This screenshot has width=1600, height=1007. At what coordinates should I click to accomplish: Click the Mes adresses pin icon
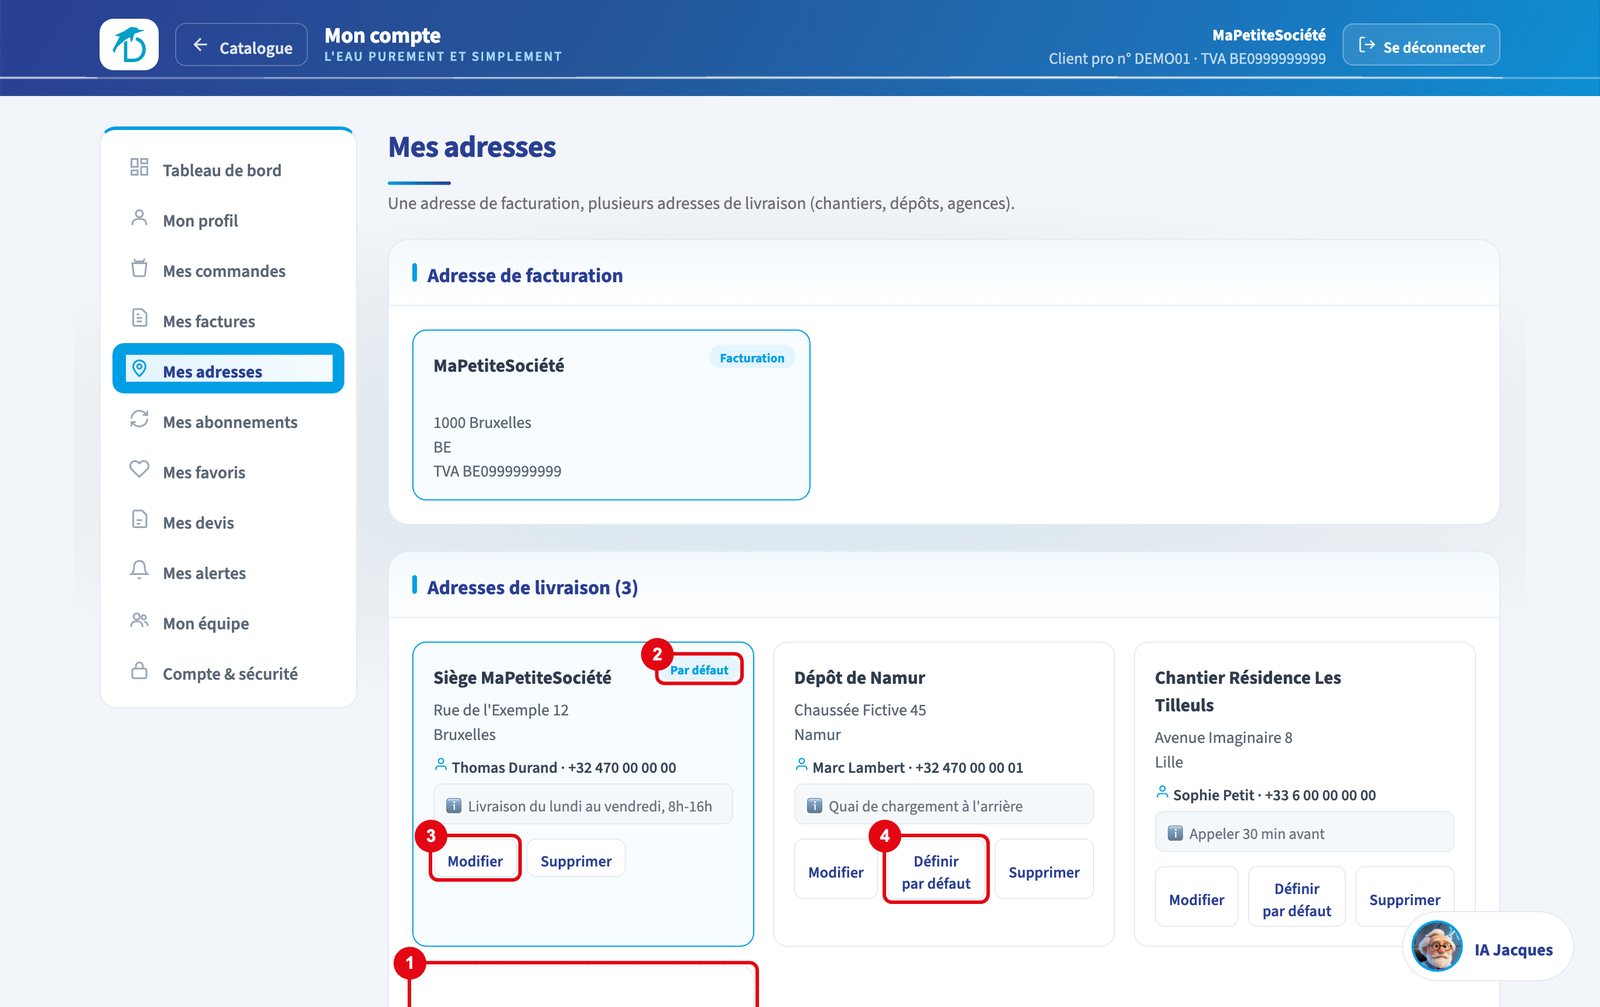tap(139, 369)
